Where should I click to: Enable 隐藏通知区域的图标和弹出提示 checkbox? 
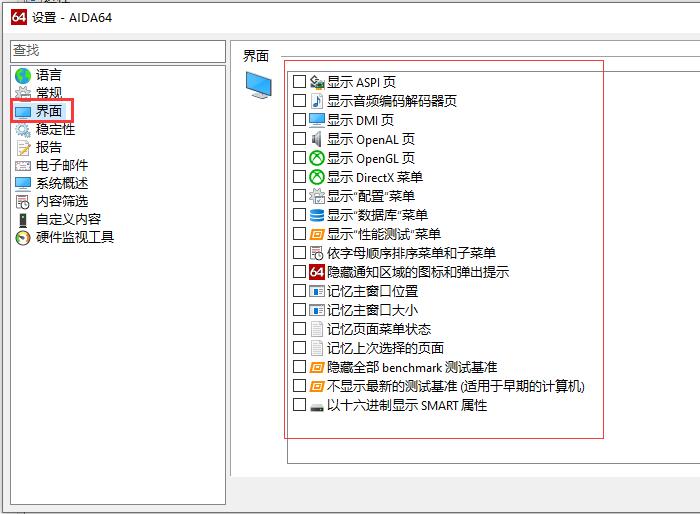click(x=299, y=272)
